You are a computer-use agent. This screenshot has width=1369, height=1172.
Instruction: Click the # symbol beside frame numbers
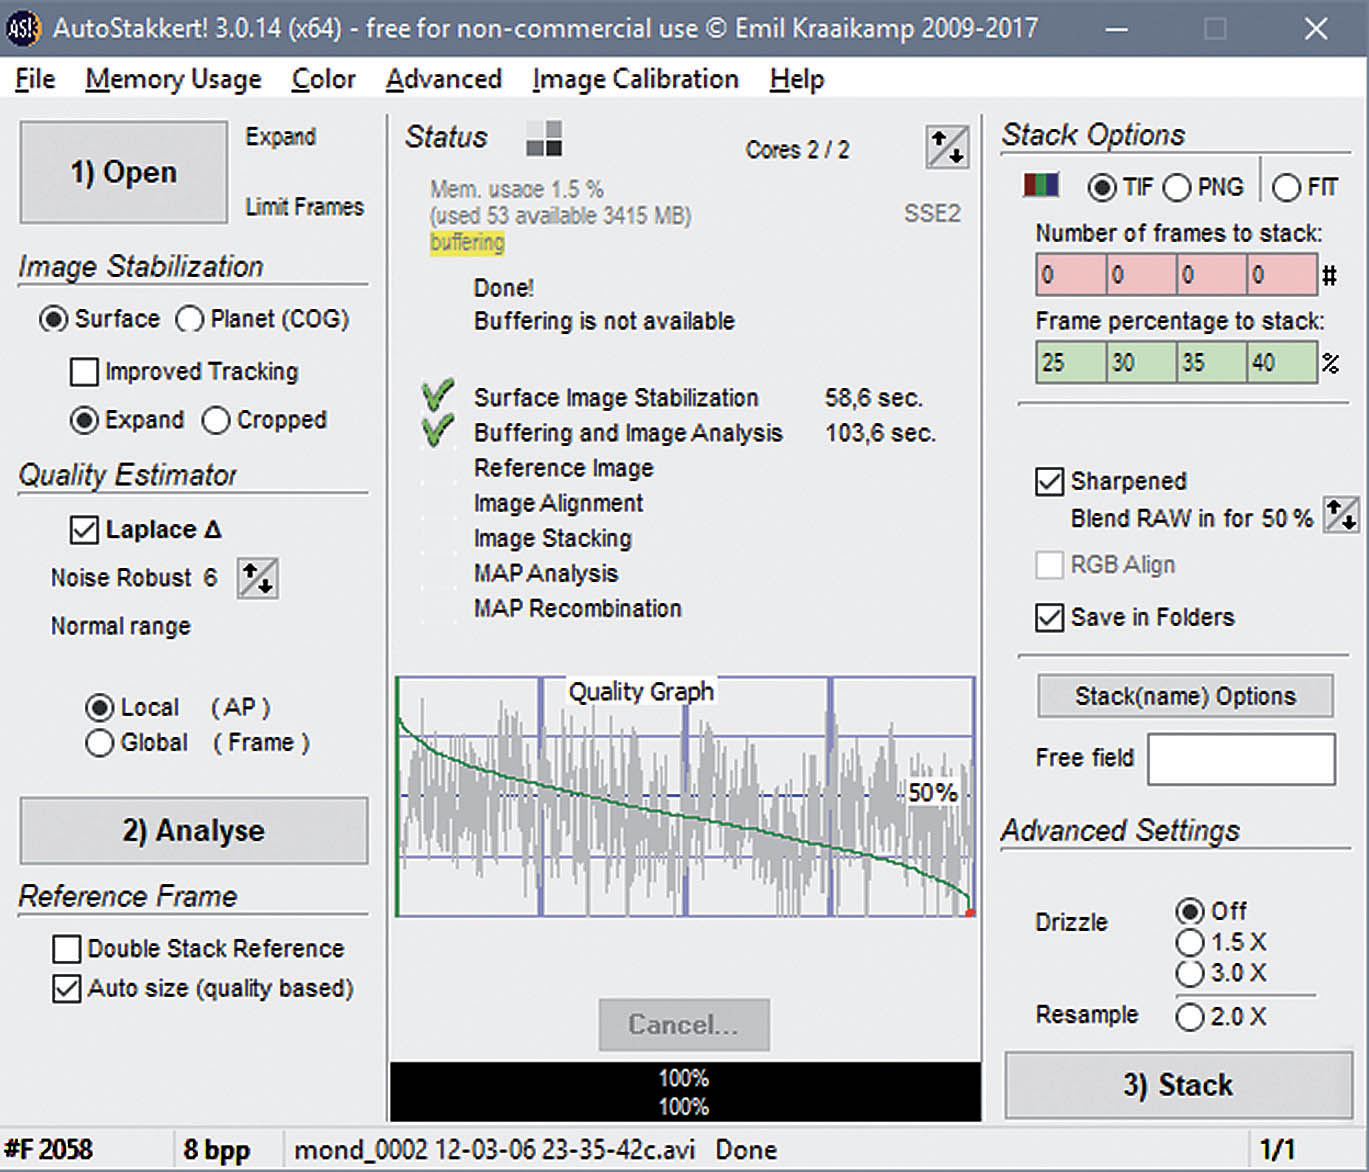tap(1329, 275)
